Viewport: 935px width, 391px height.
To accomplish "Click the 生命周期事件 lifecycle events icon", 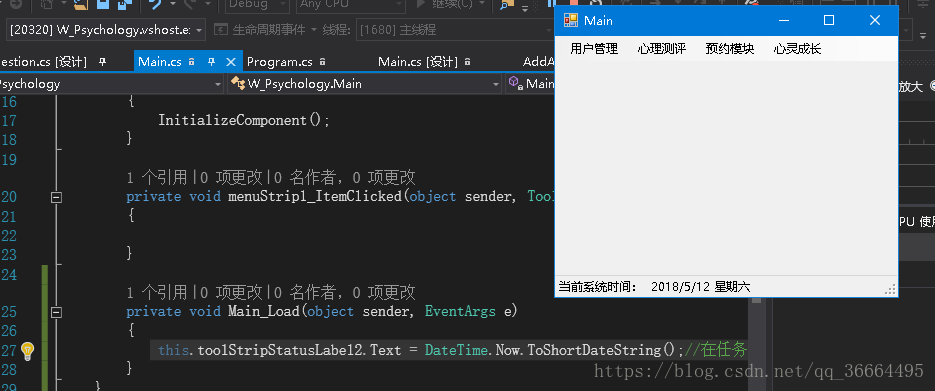I will click(x=221, y=29).
